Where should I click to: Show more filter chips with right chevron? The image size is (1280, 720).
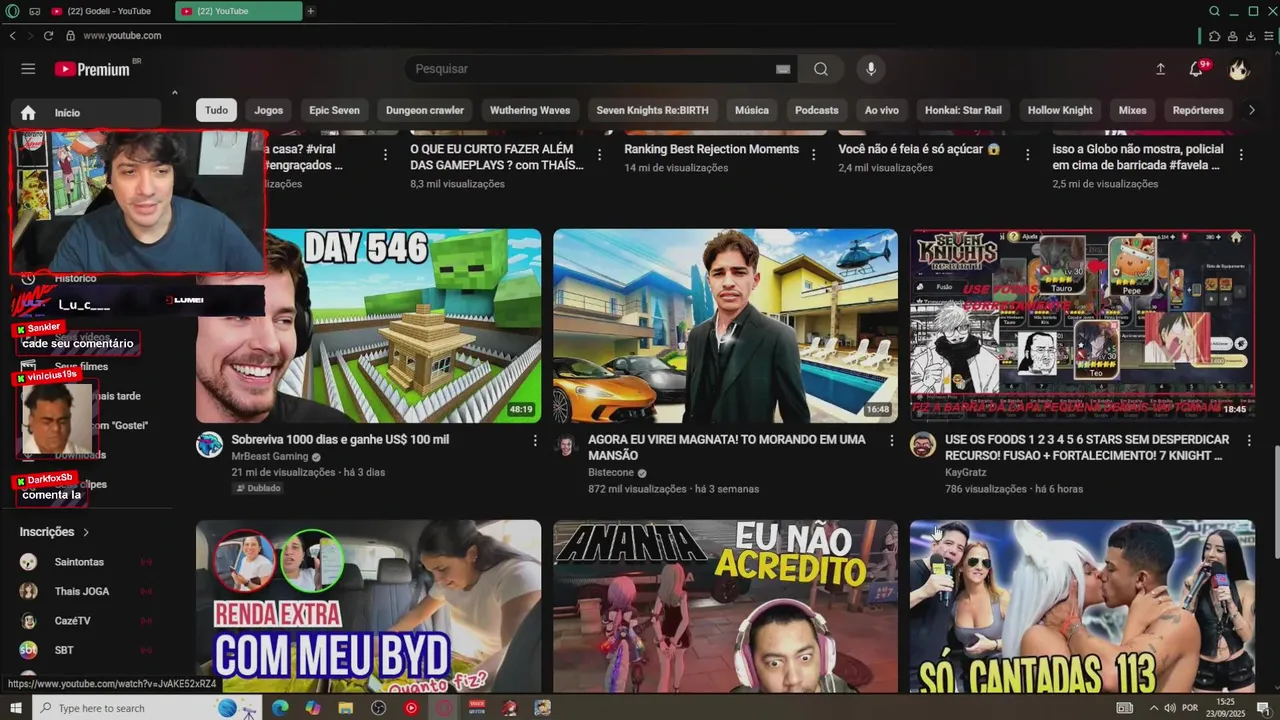click(1251, 110)
